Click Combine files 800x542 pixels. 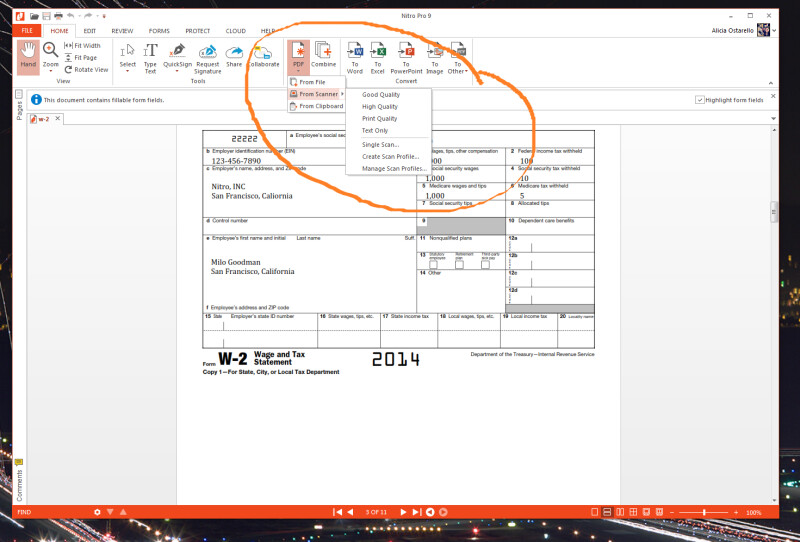(x=323, y=55)
